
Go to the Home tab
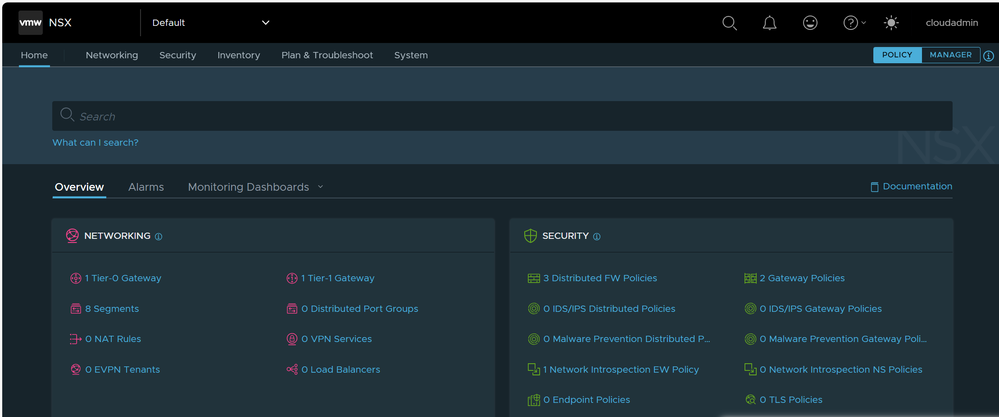point(34,55)
